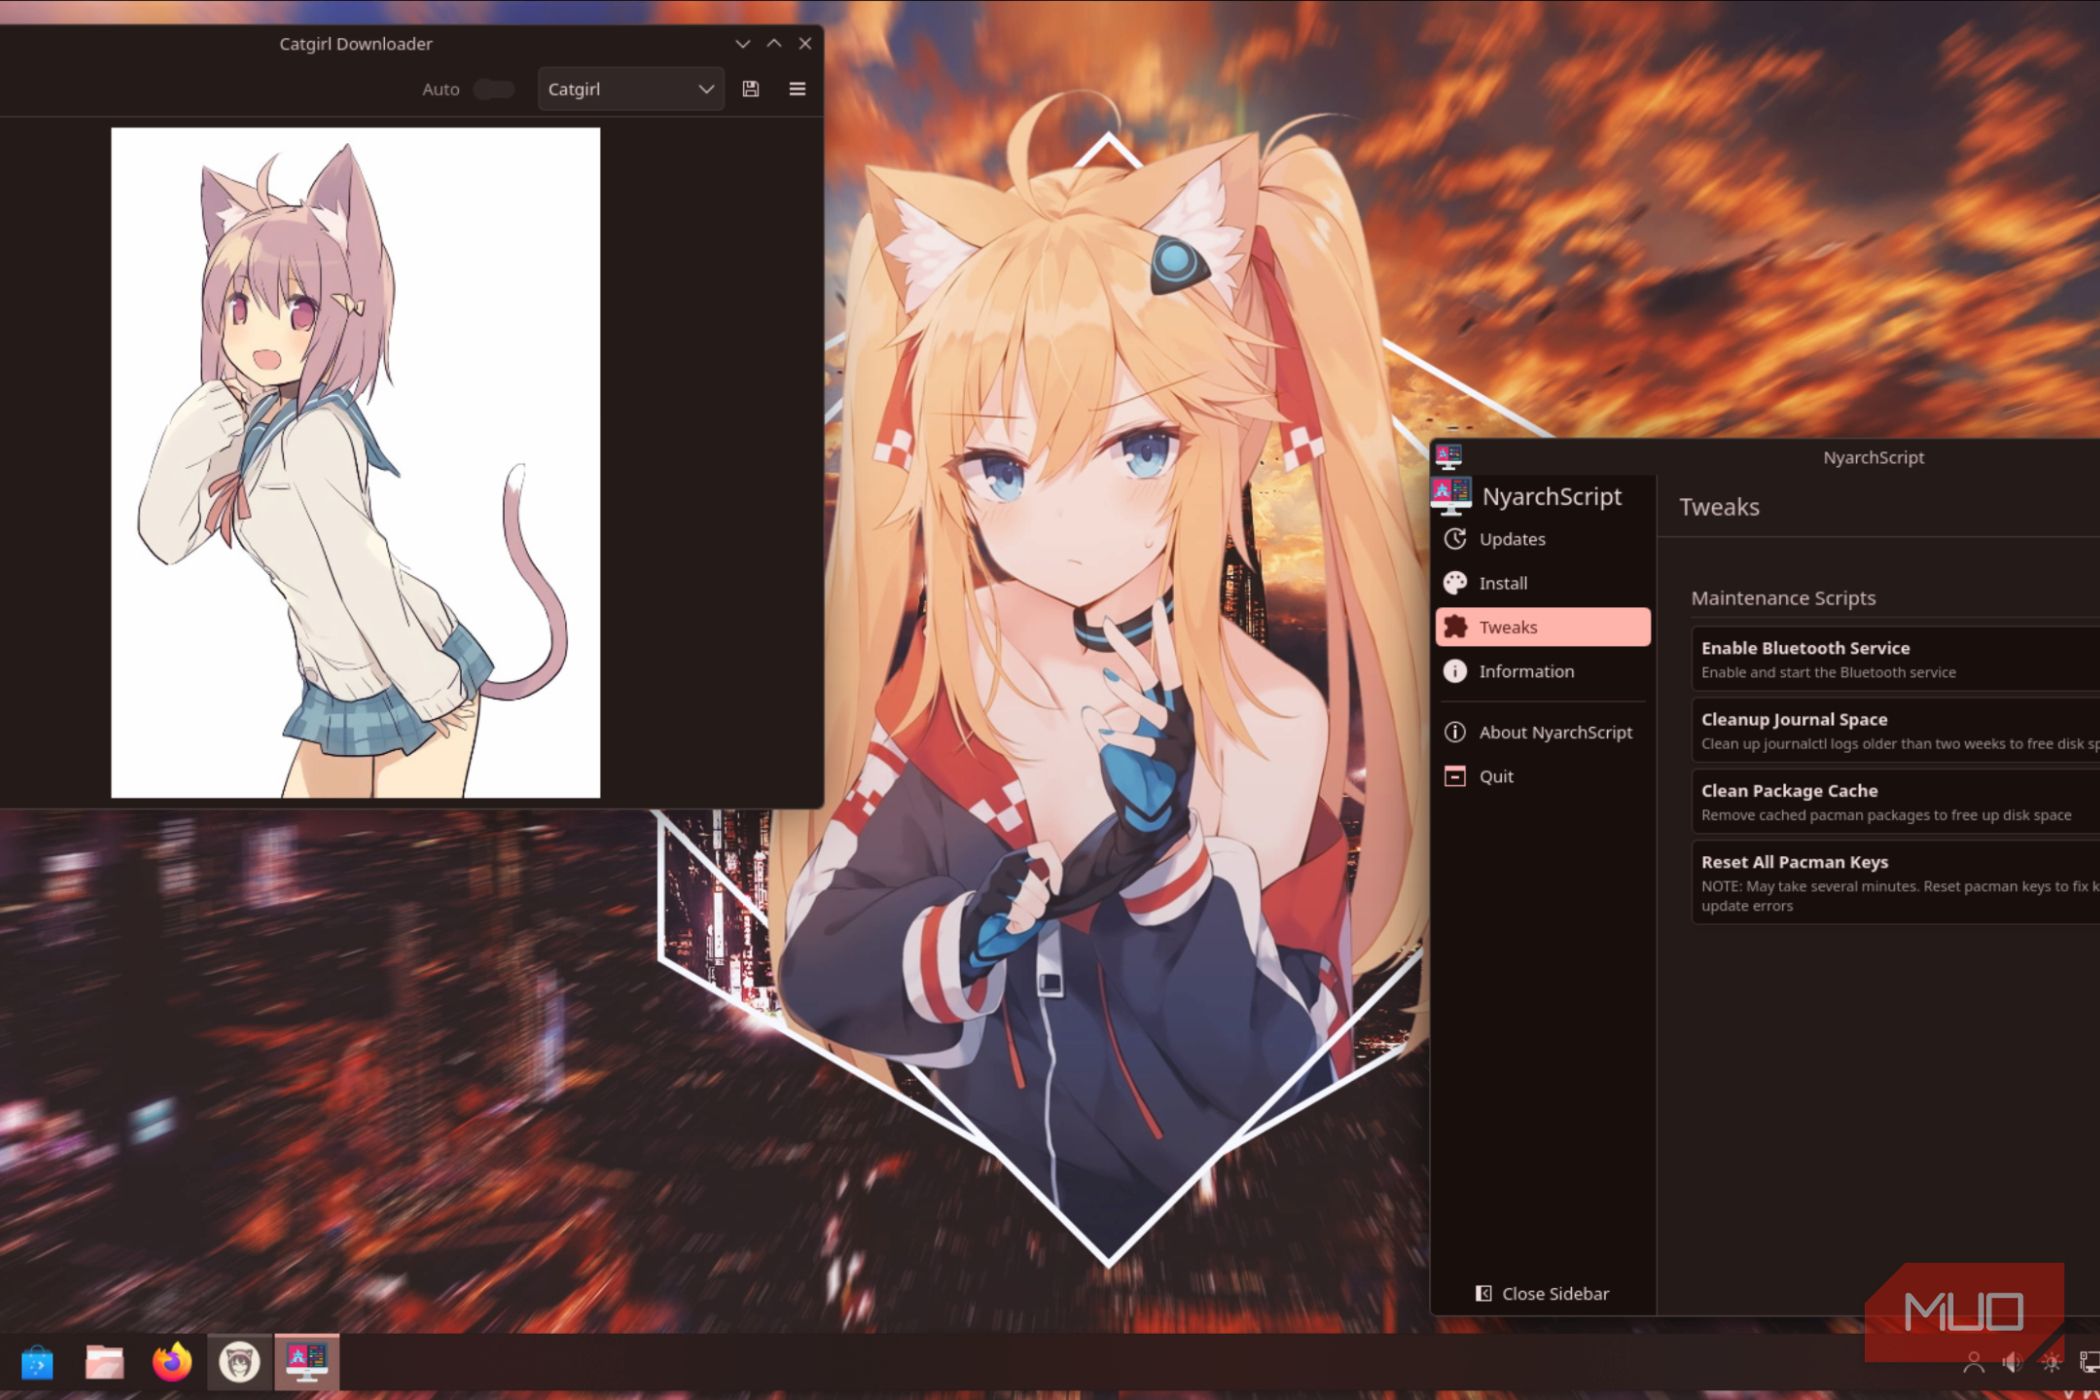This screenshot has height=1400, width=2100.
Task: Open the brightness tray icon
Action: pos(2051,1362)
